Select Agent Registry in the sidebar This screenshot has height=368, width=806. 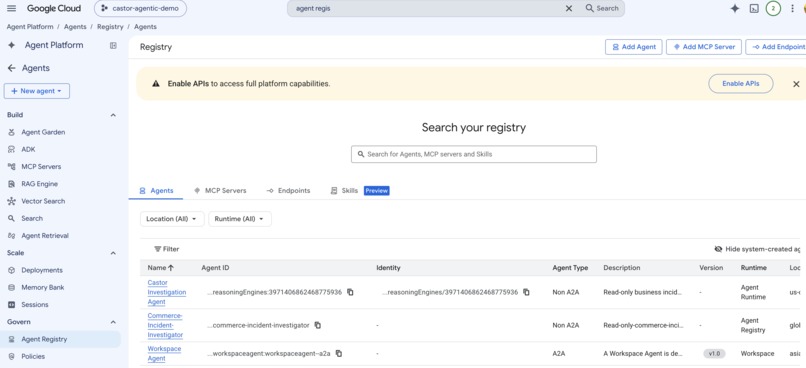click(x=60, y=339)
